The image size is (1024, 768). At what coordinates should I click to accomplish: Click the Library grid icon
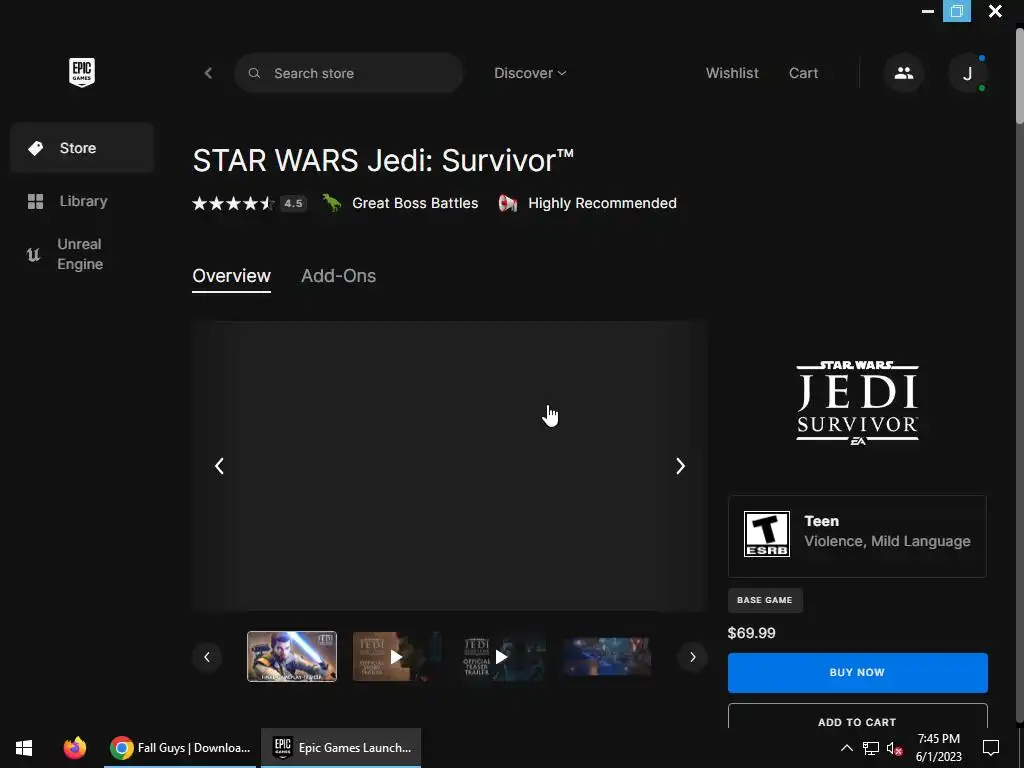pyautogui.click(x=35, y=201)
